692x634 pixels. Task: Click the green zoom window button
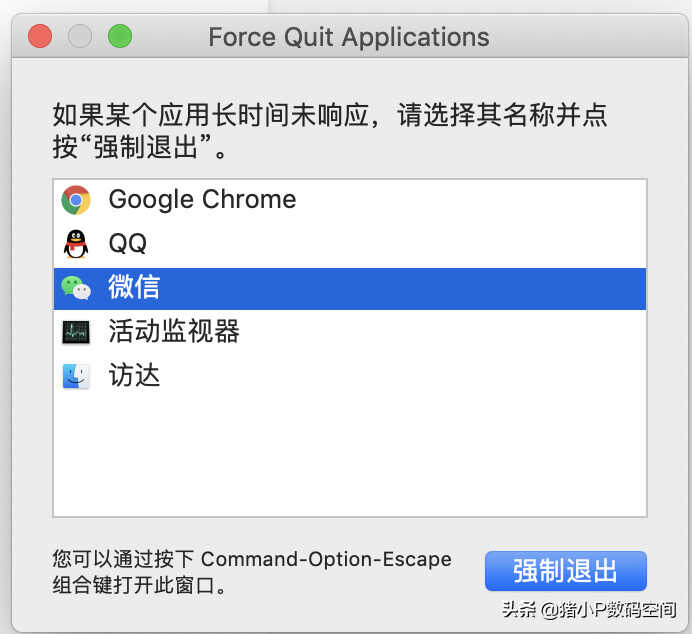(120, 38)
